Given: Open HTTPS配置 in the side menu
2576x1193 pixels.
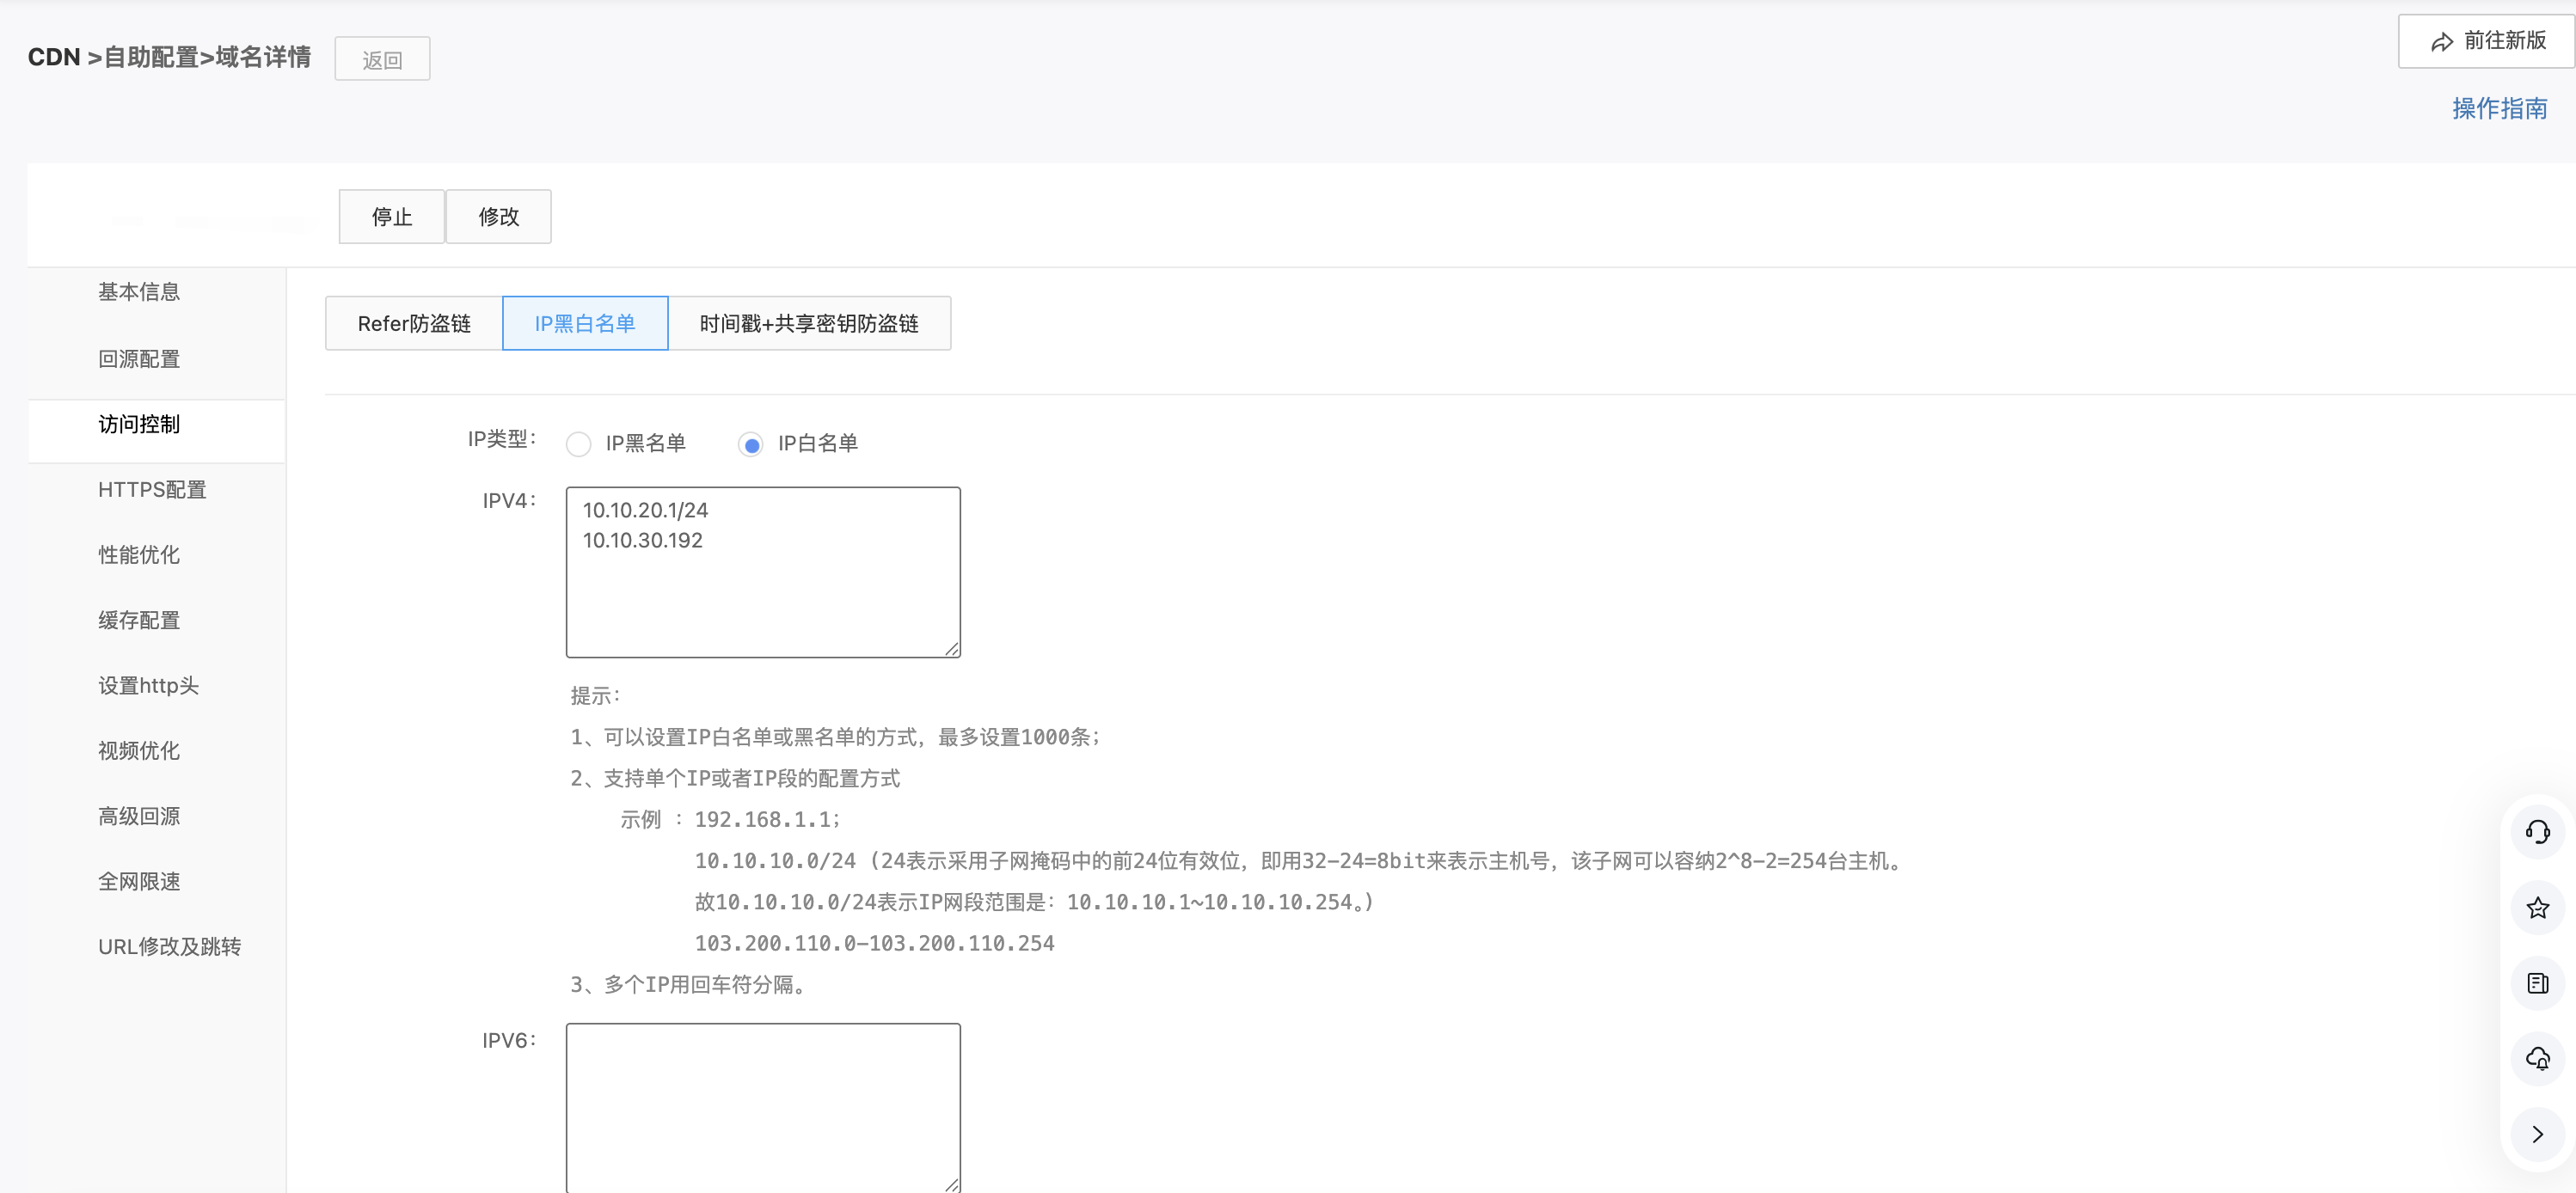Looking at the screenshot, I should pyautogui.click(x=152, y=489).
